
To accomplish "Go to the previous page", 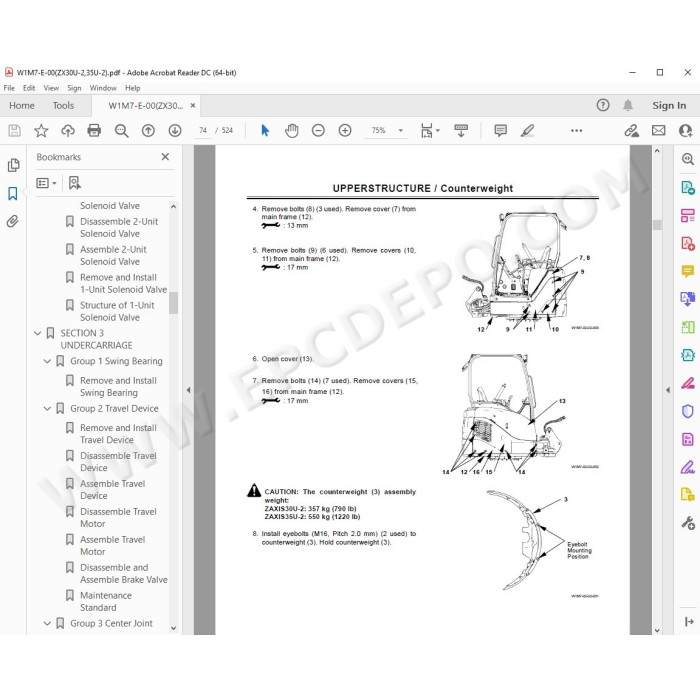I will 148,130.
